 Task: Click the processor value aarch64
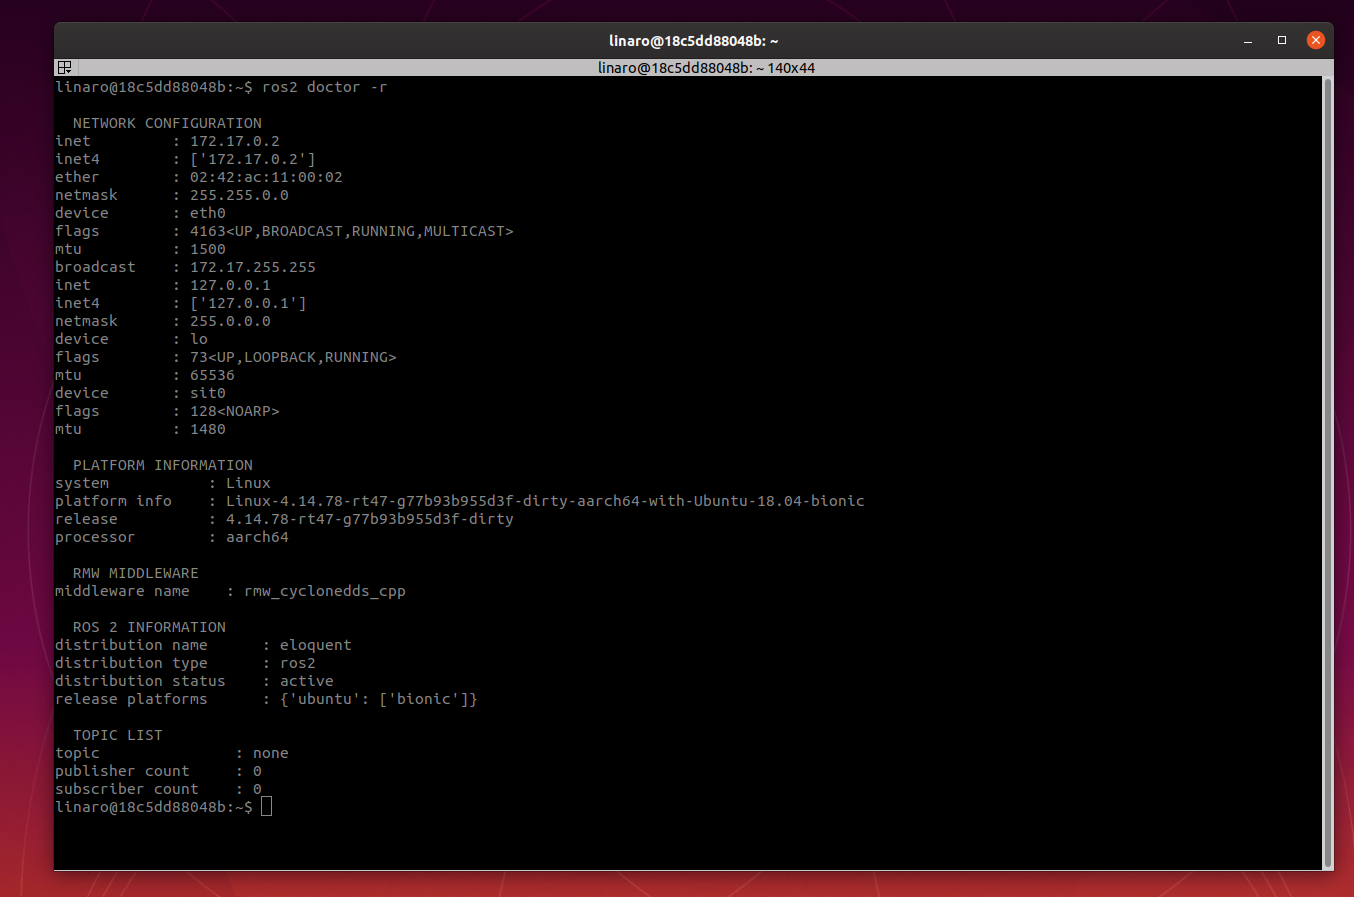257,537
